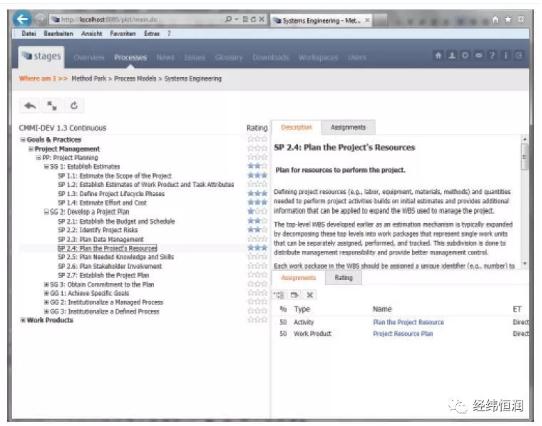Open the Project Resource Plan link

403,334
